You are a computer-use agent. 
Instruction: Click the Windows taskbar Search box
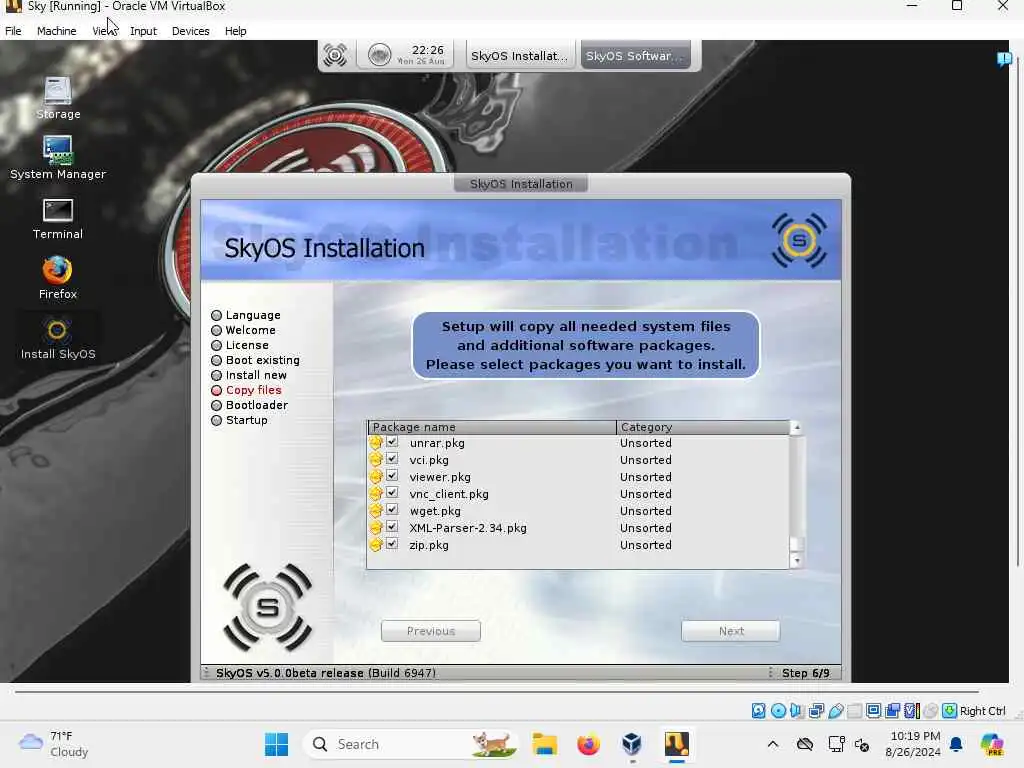(410, 744)
